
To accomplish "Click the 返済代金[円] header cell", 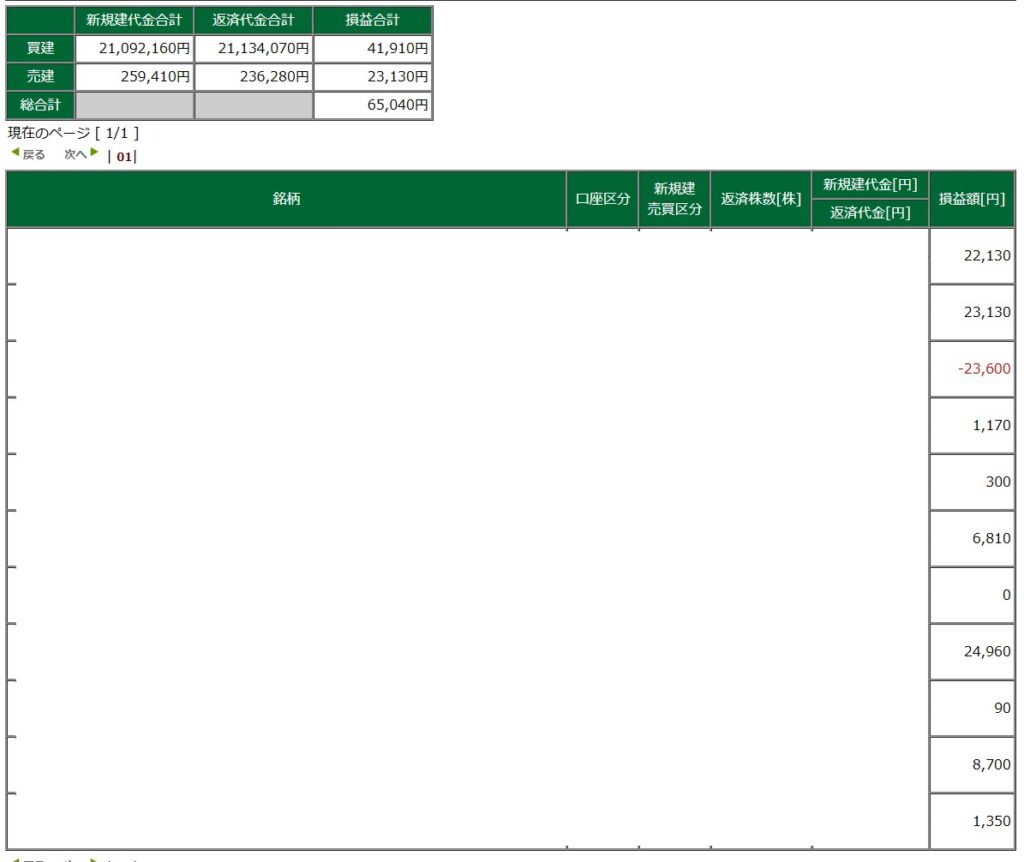I will [870, 213].
